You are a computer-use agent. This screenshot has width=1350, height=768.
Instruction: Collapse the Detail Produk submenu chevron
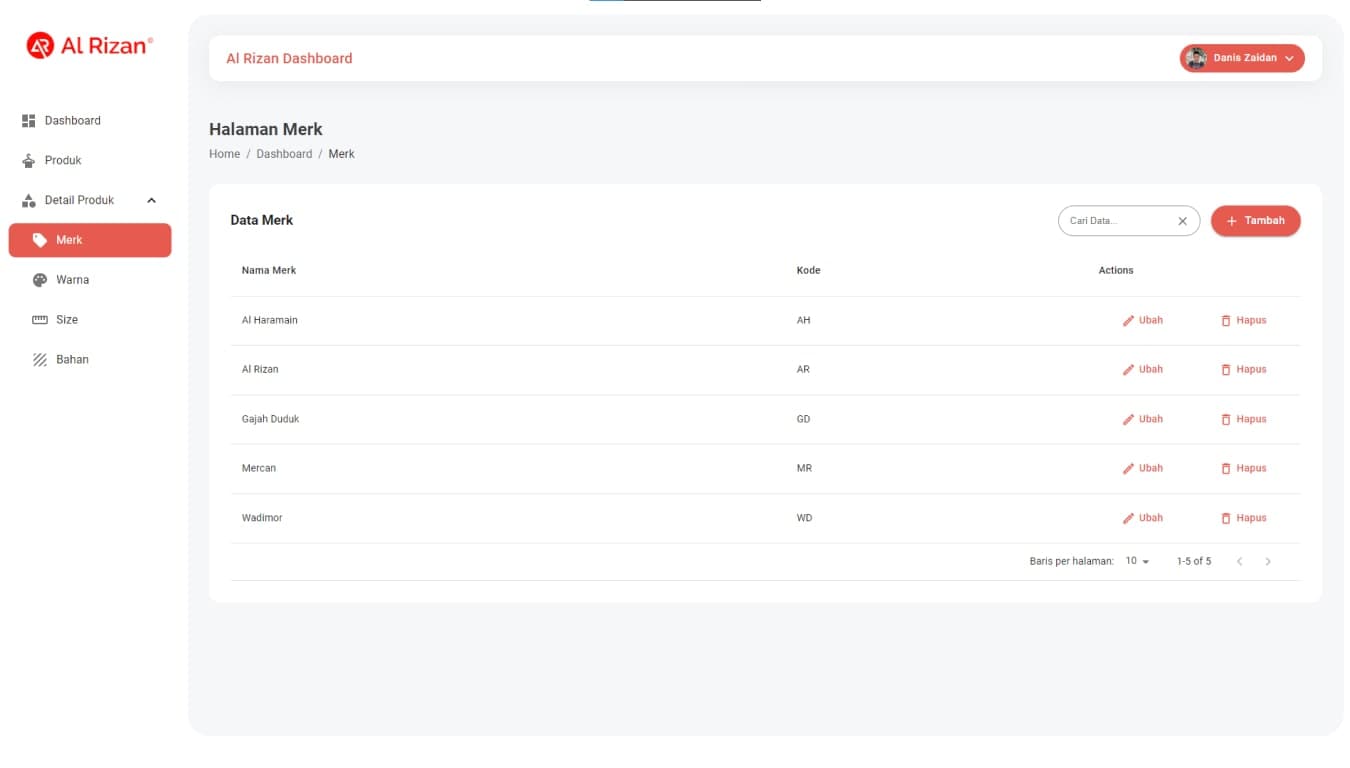pos(151,200)
